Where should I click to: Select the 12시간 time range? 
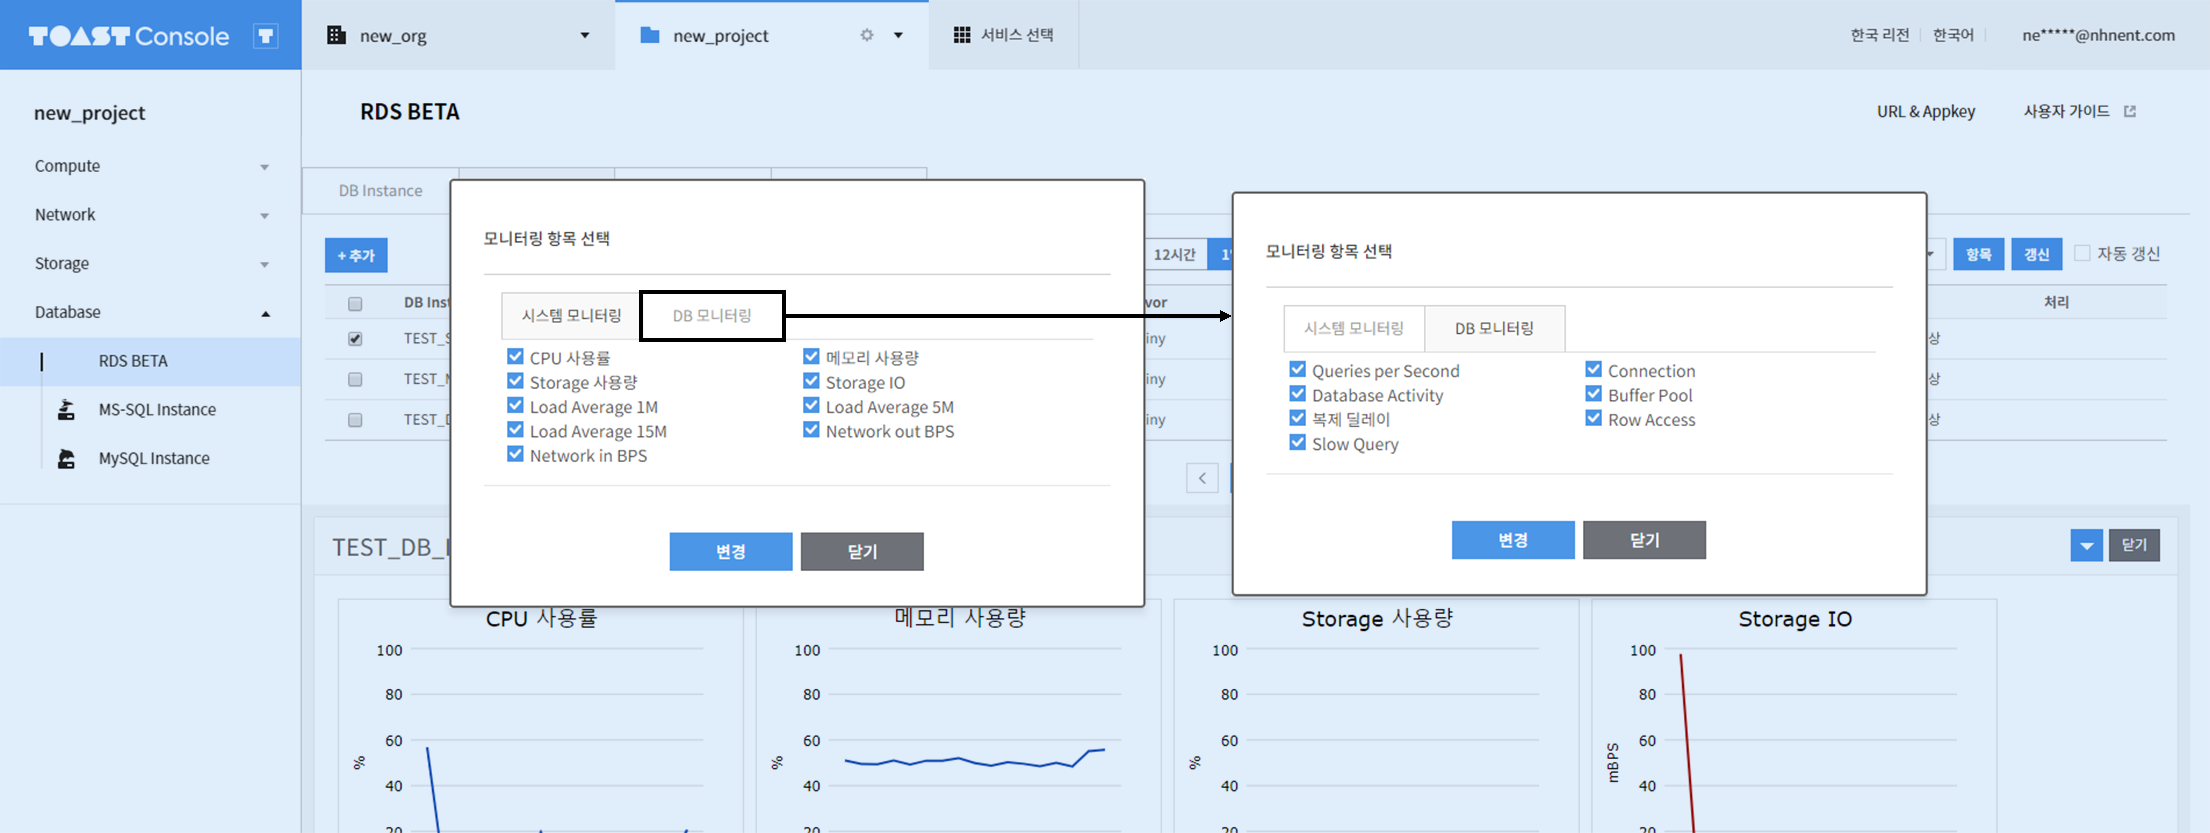pos(1175,254)
